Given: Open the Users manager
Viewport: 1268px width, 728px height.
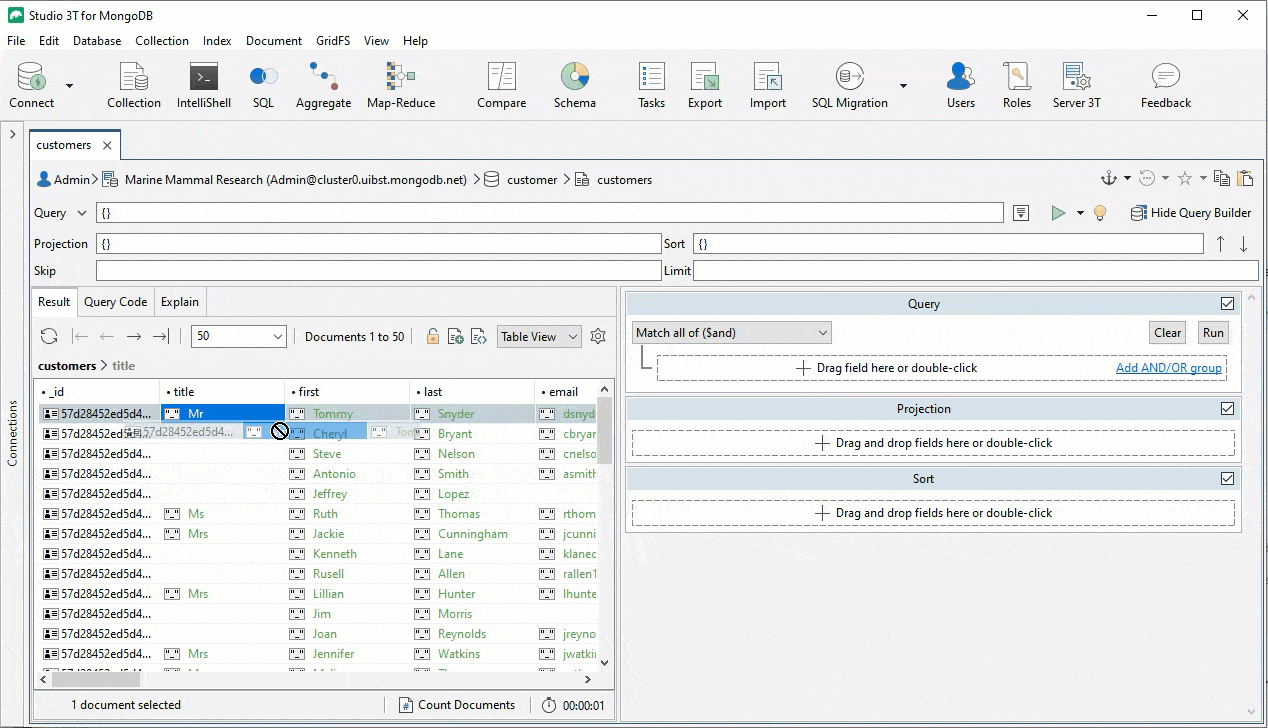Looking at the screenshot, I should (961, 85).
